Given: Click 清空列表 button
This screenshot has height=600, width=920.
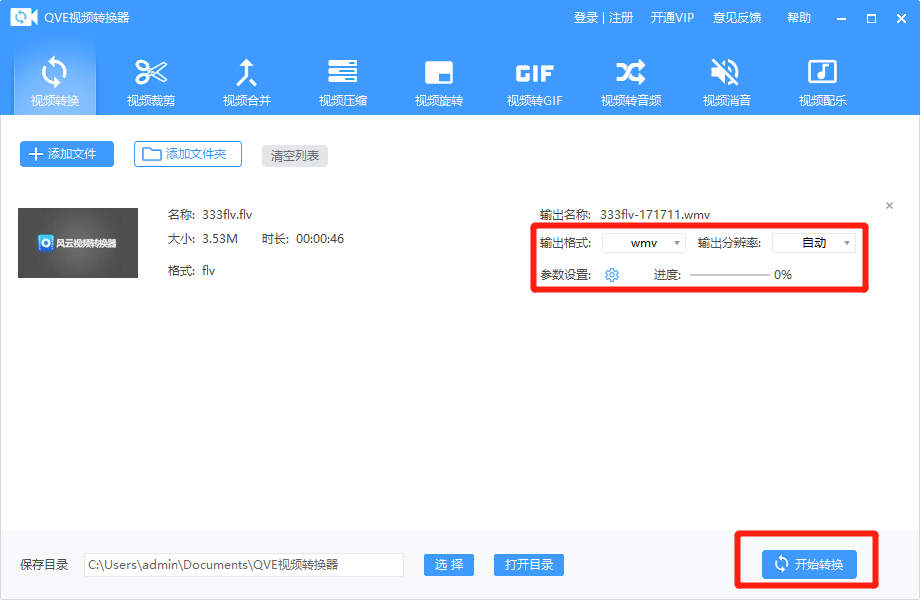Looking at the screenshot, I should 295,156.
